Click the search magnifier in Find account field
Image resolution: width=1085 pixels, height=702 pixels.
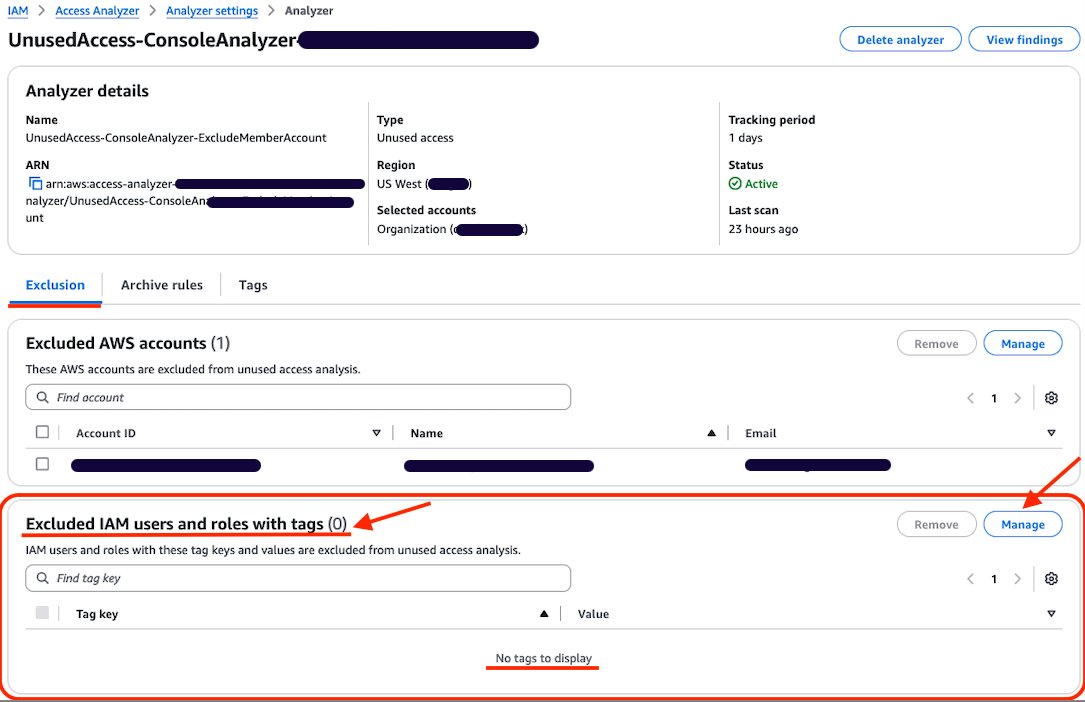41,396
